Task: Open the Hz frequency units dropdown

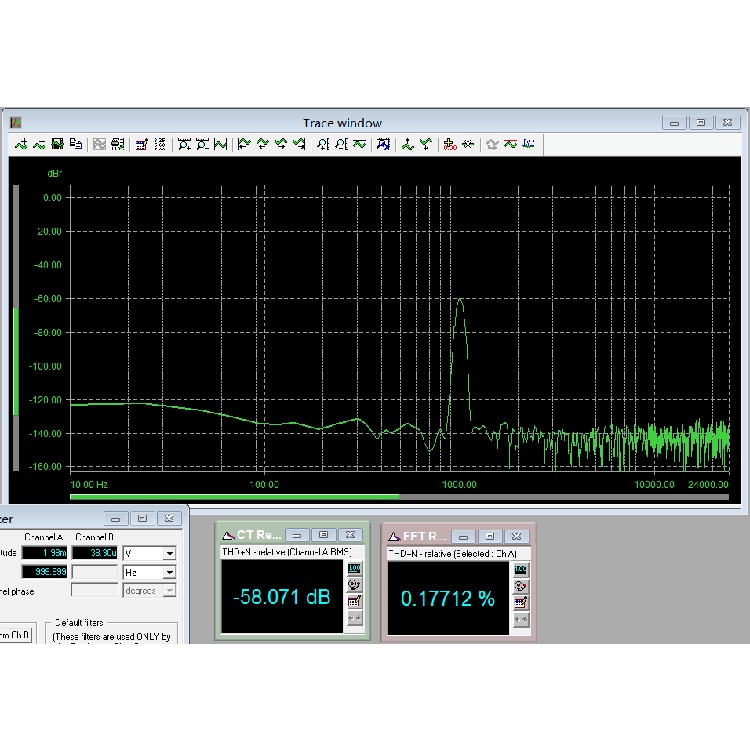Action: point(169,572)
